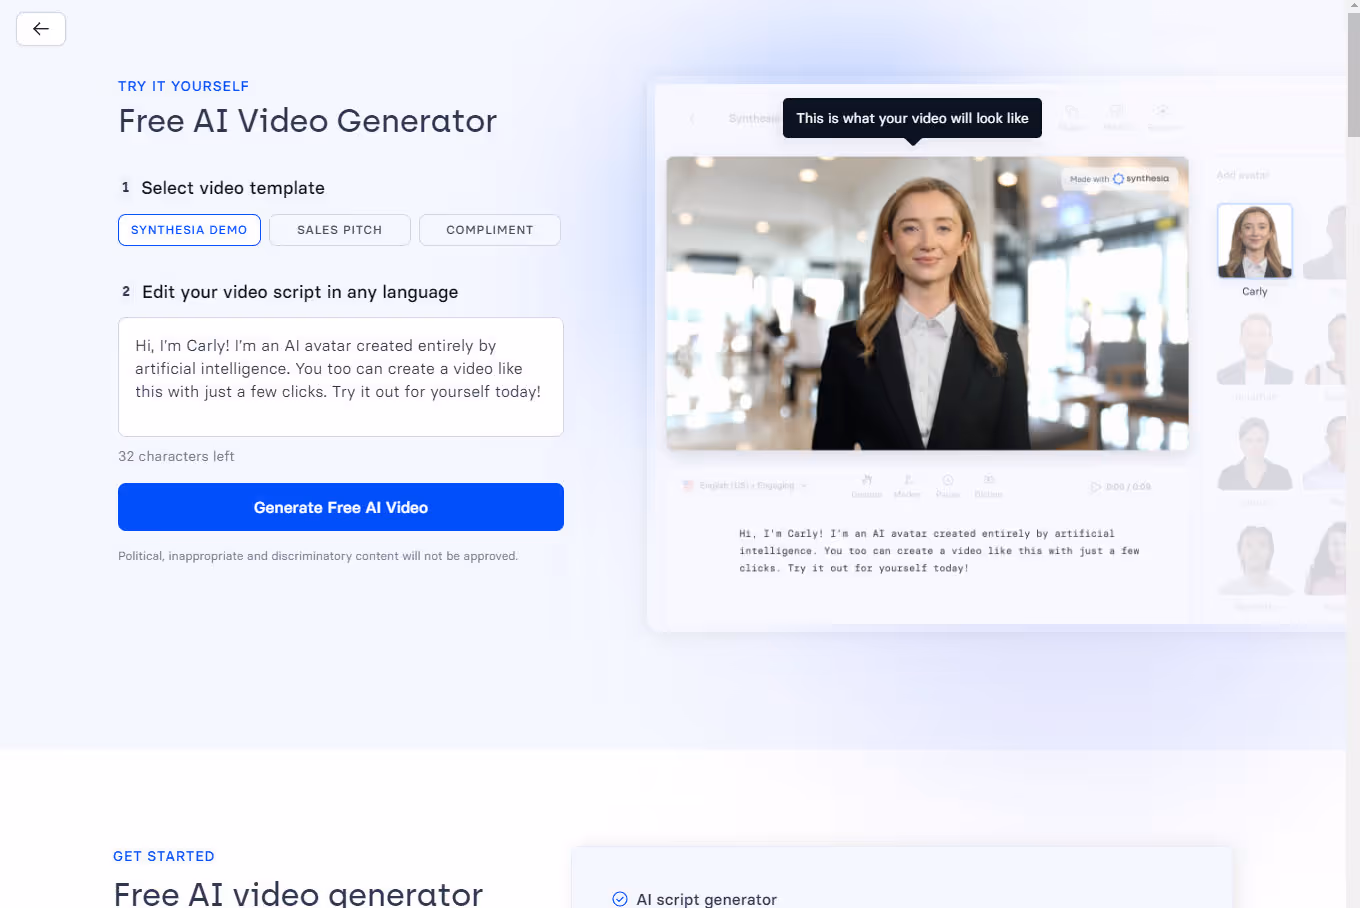Click the play icon beside 0:00 / 0:09
This screenshot has height=908, width=1360.
tap(1095, 487)
